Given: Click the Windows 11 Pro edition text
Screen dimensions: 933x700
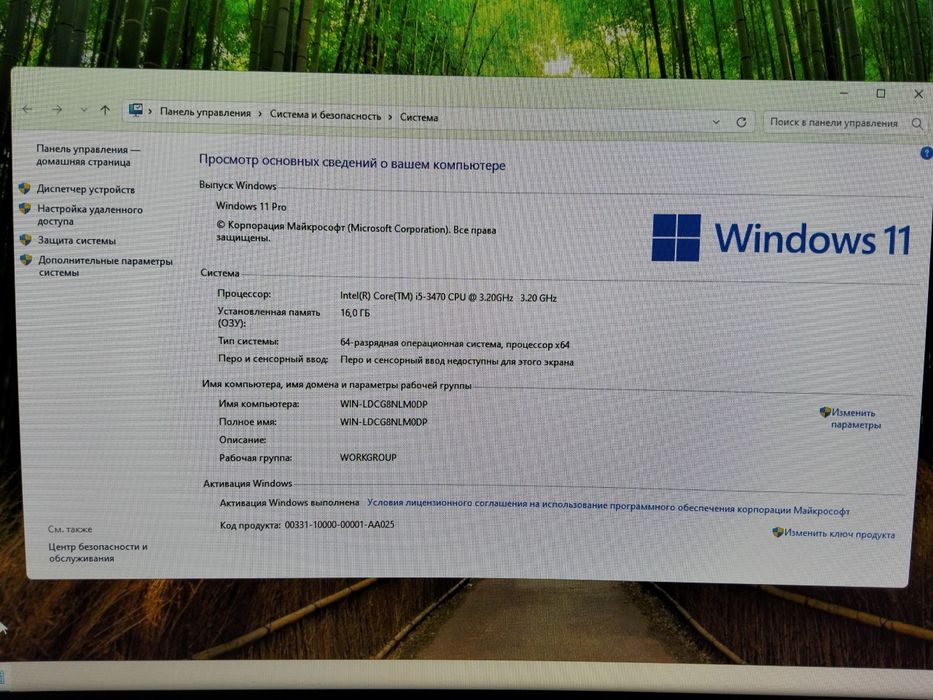Looking at the screenshot, I should (x=251, y=206).
